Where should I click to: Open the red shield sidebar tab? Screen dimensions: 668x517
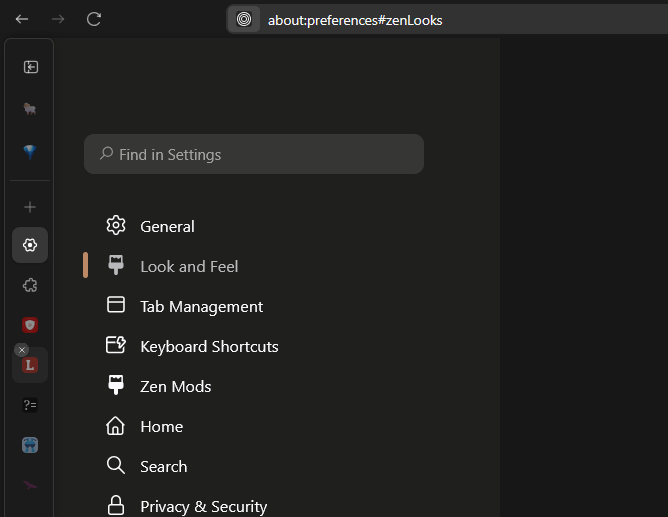(x=30, y=325)
